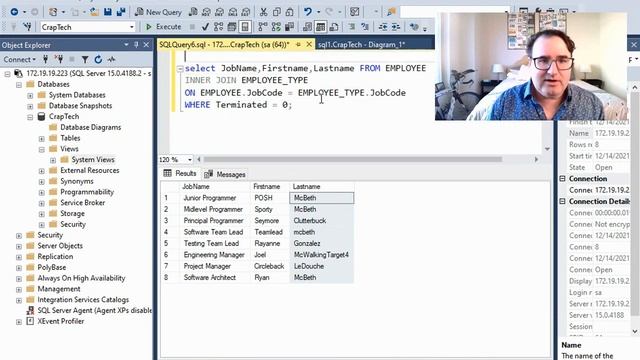
Task: Click the Open File folder icon
Action: coord(94,12)
